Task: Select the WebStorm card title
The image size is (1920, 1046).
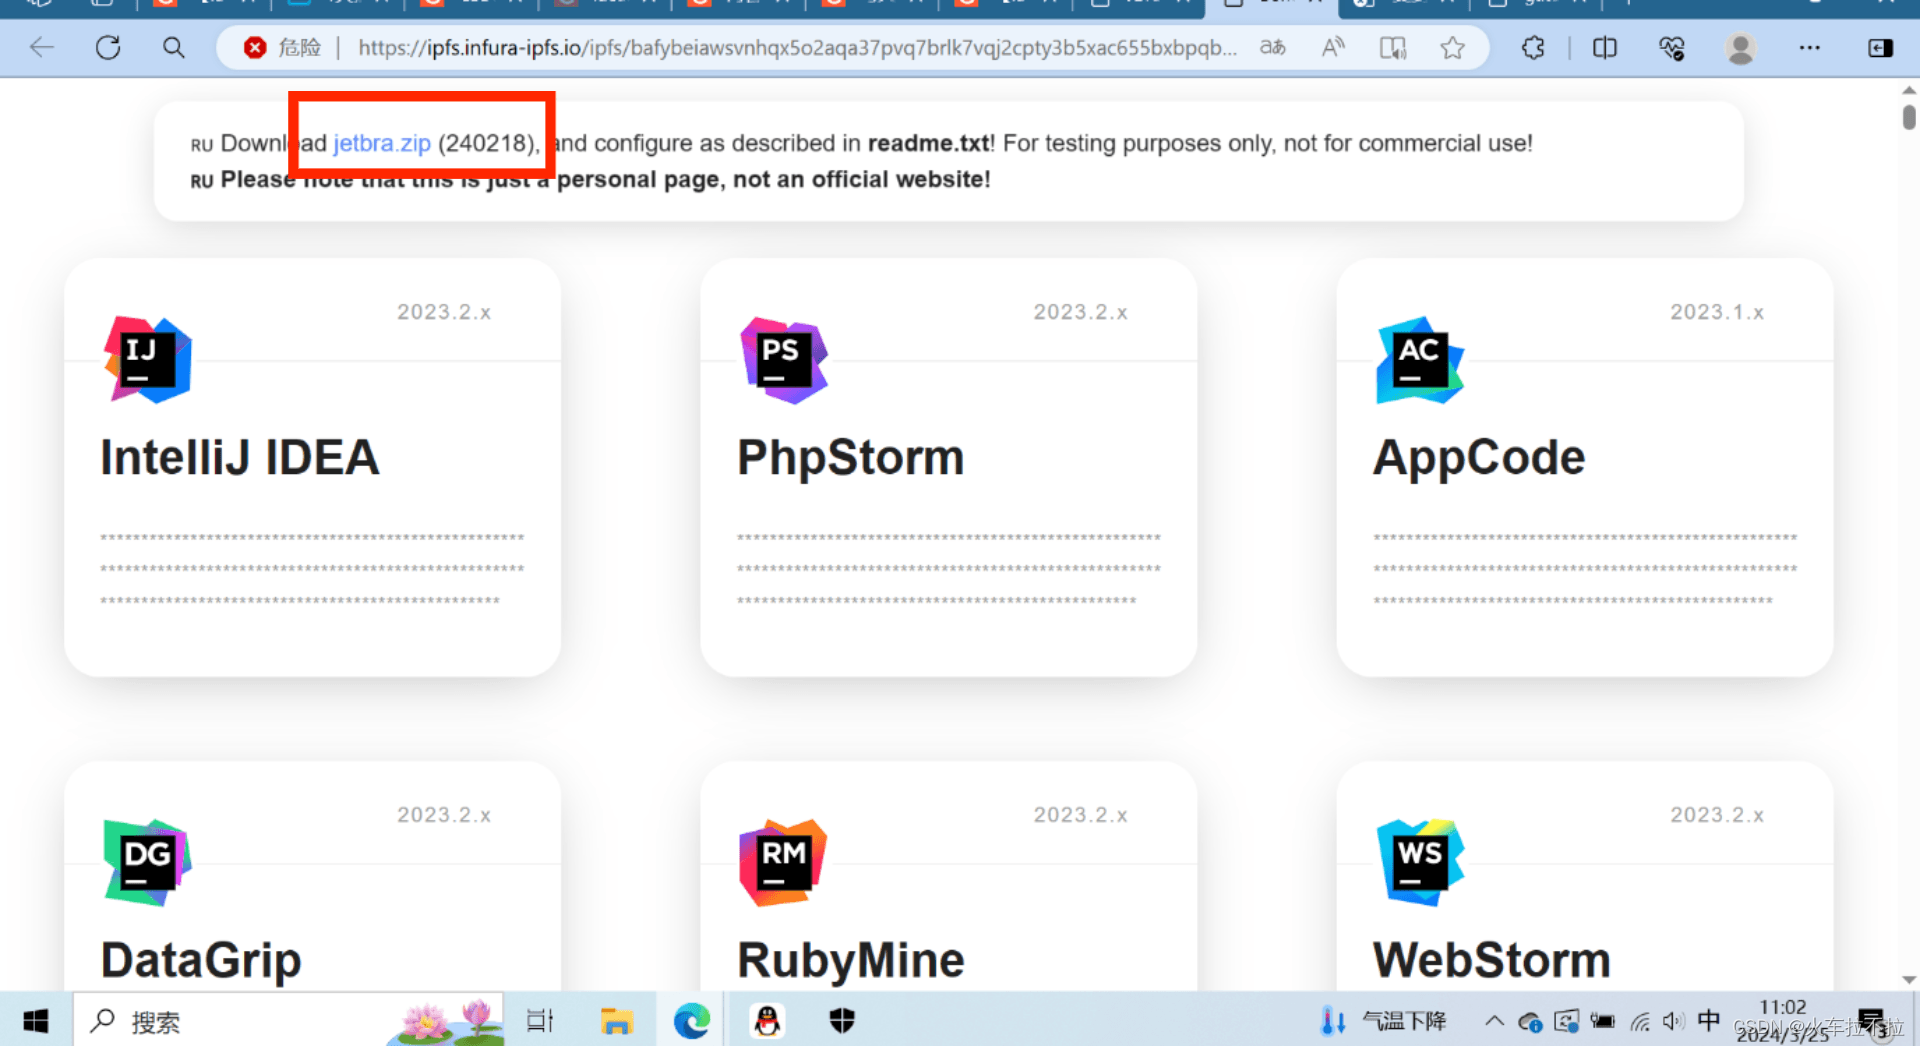Action: click(x=1492, y=961)
